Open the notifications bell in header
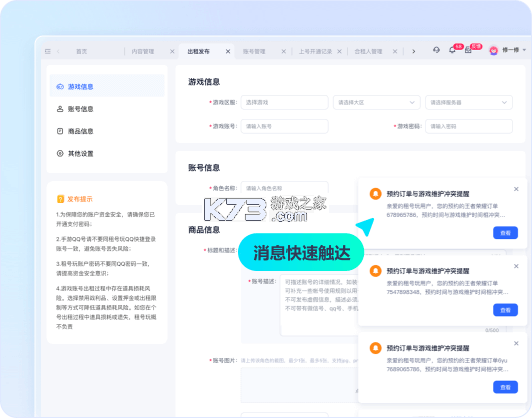The width and height of the screenshot is (532, 418). click(452, 50)
